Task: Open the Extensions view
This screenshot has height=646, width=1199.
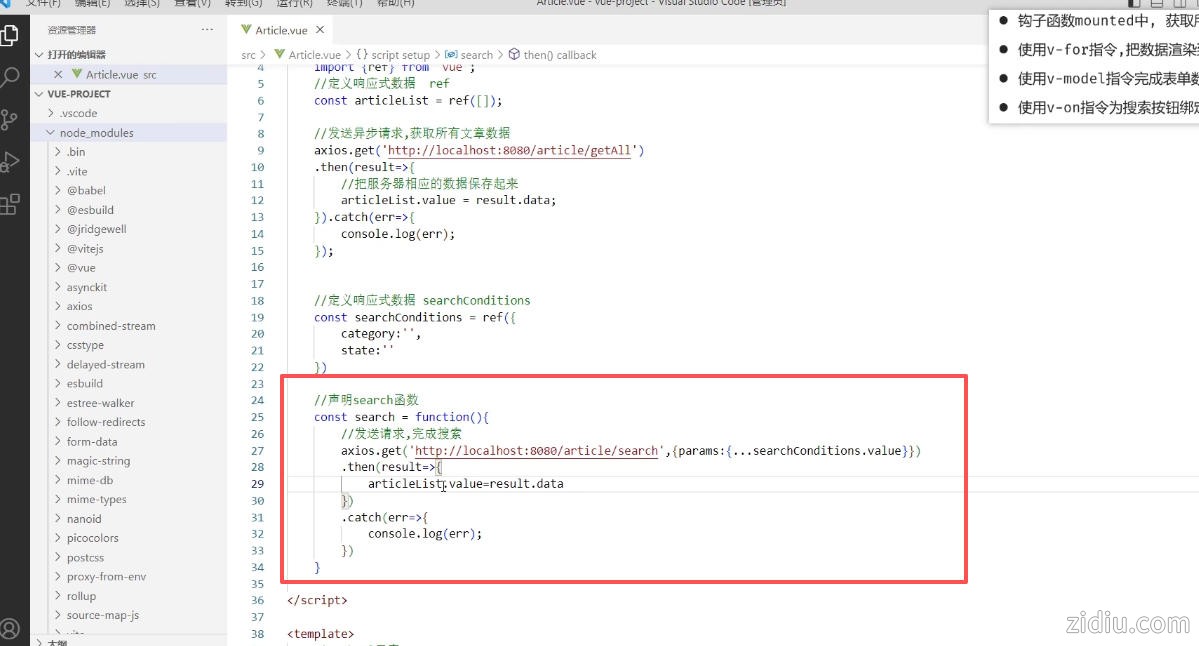Action: tap(10, 205)
